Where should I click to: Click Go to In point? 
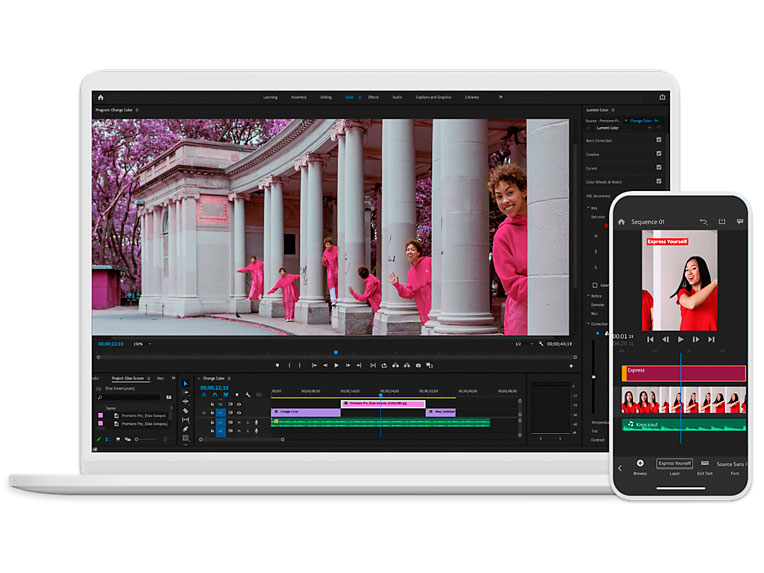pos(314,365)
